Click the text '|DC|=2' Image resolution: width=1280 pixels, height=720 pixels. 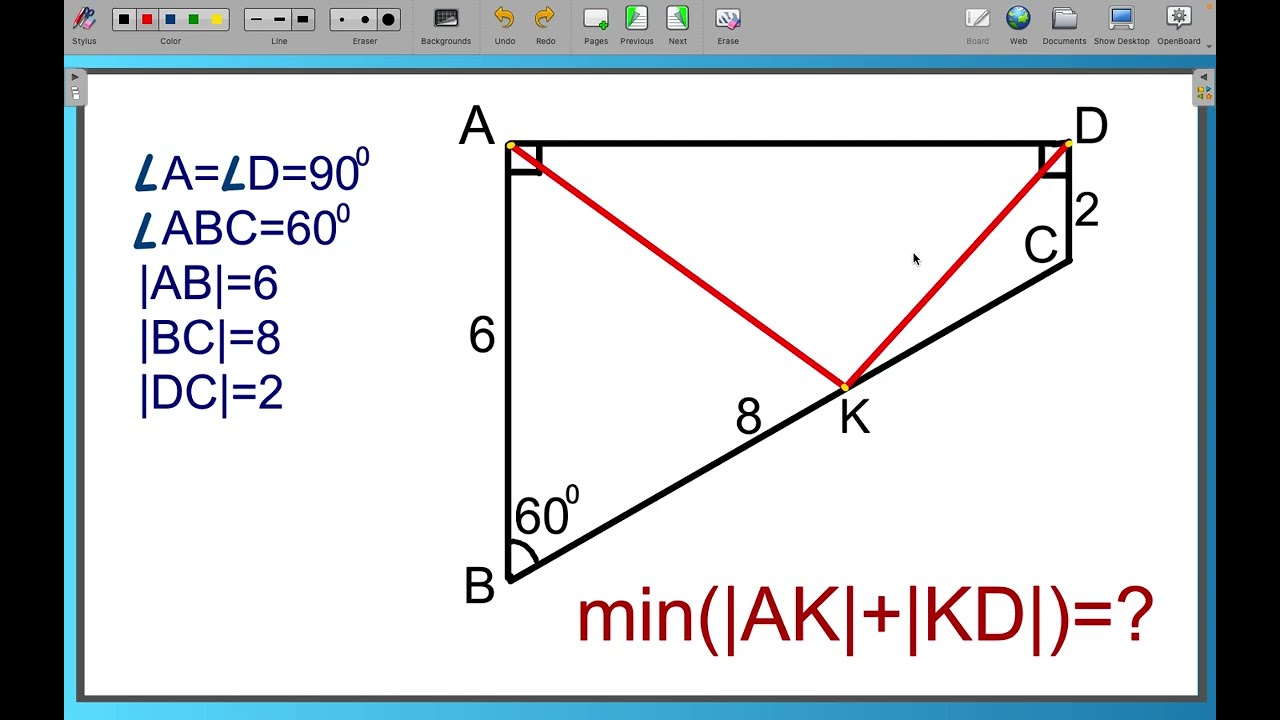211,394
